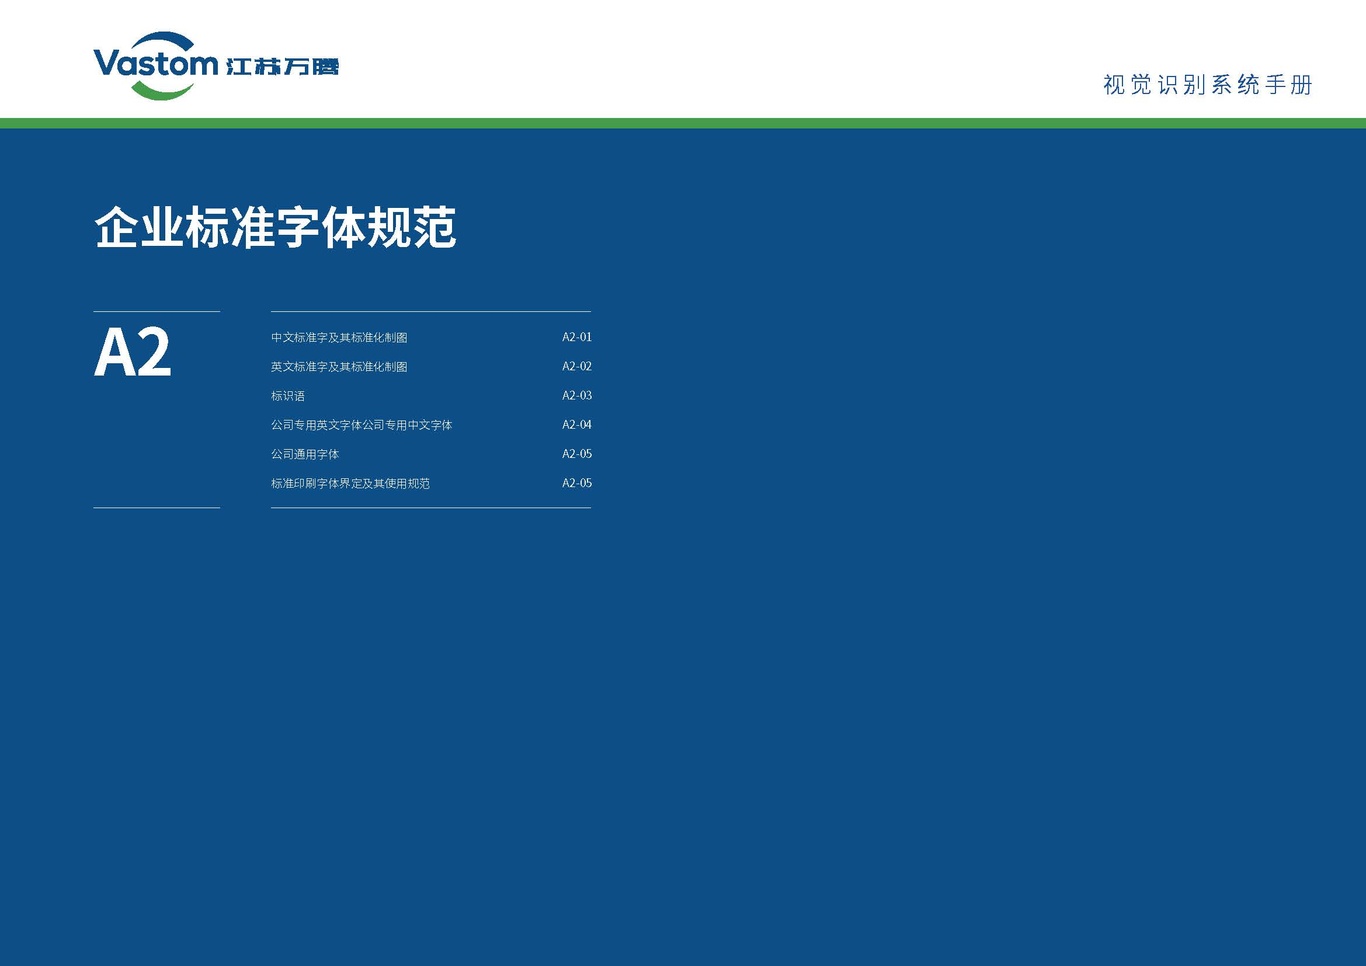Click page number A2-01
The image size is (1366, 966).
coord(577,338)
